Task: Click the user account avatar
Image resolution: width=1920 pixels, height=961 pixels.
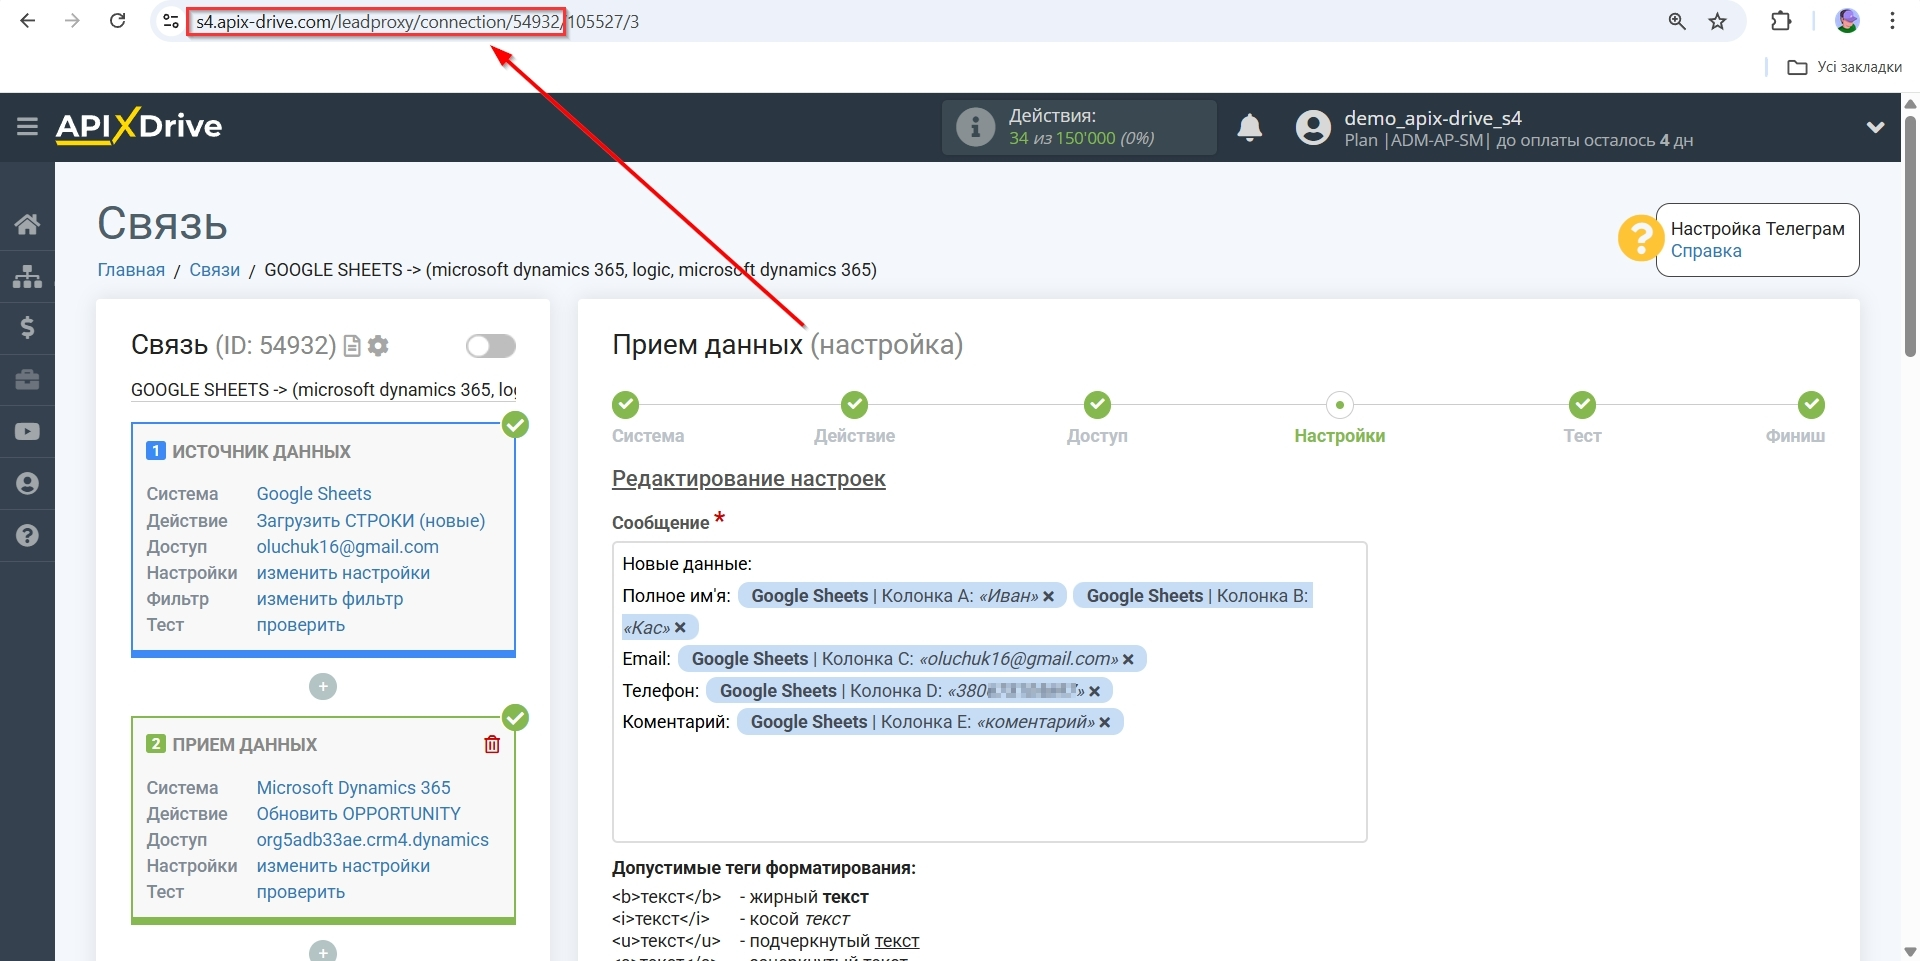Action: tap(1313, 127)
